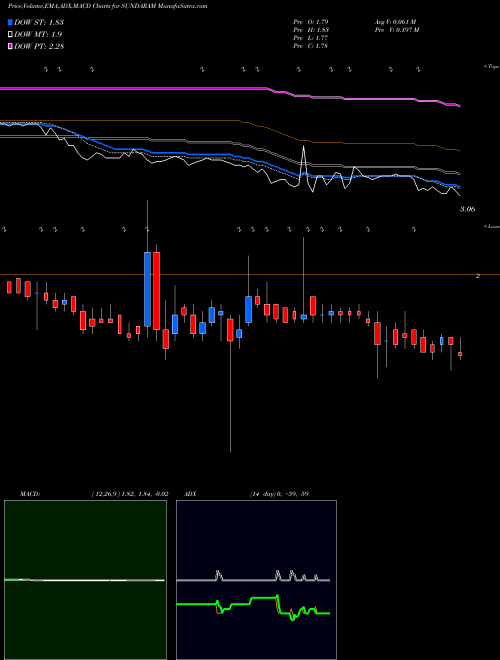Click the '<Lows' marker label
The image size is (500, 660).
[492, 226]
